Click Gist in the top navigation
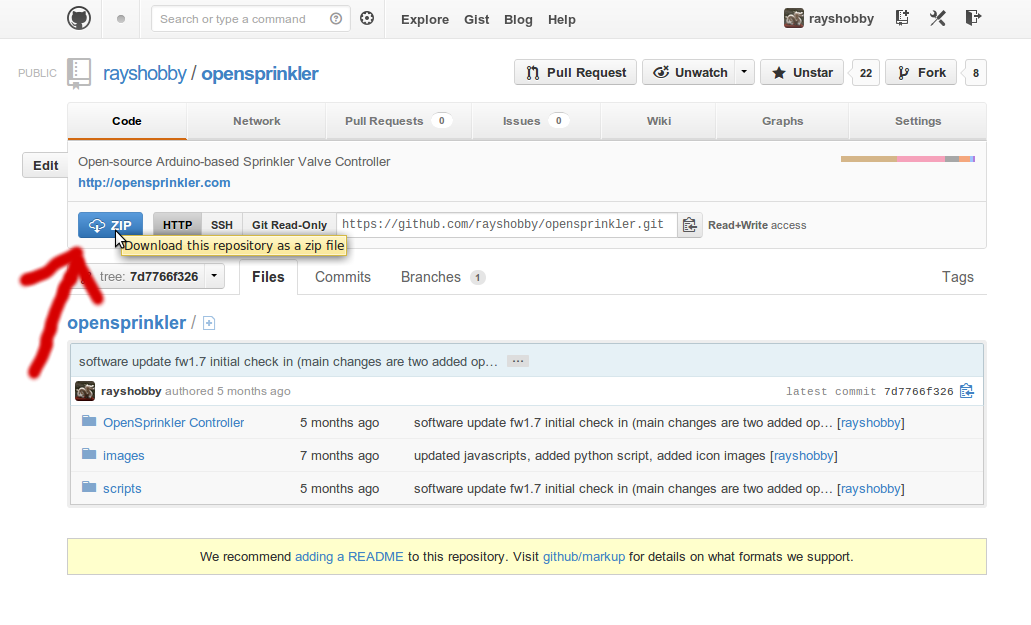This screenshot has width=1031, height=625. coord(477,20)
